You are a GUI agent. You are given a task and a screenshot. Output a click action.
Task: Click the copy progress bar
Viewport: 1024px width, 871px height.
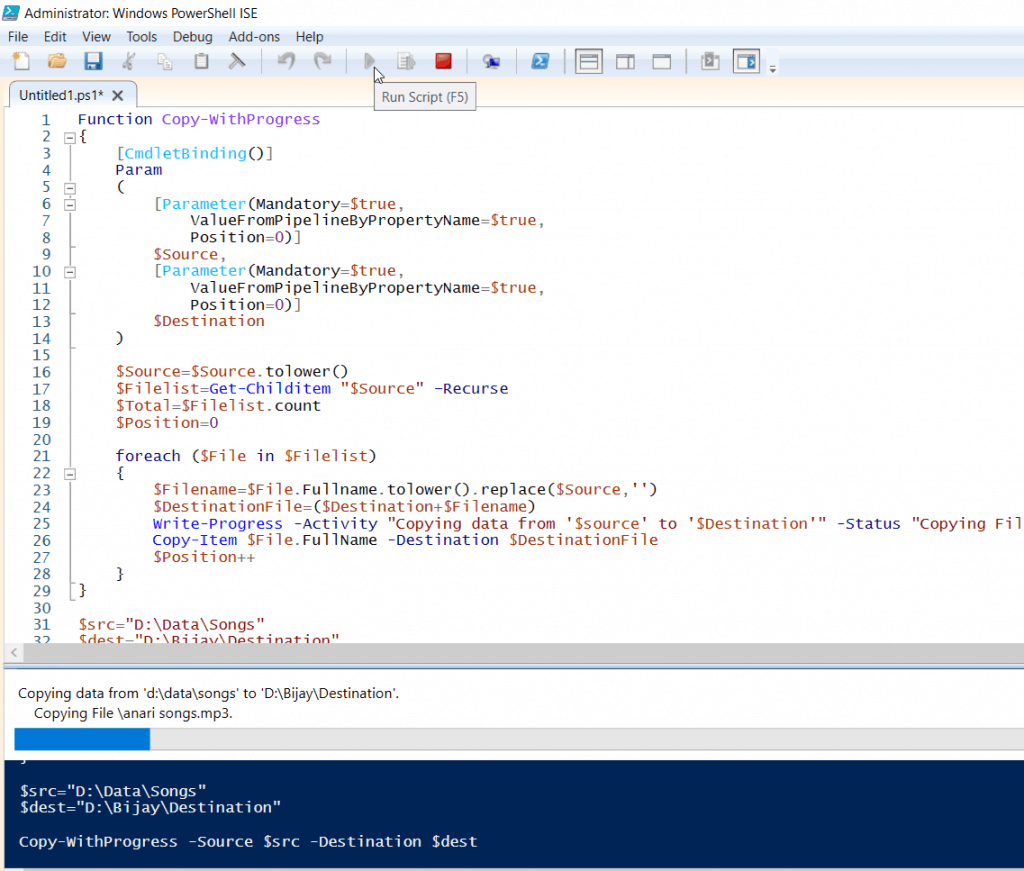(x=519, y=739)
